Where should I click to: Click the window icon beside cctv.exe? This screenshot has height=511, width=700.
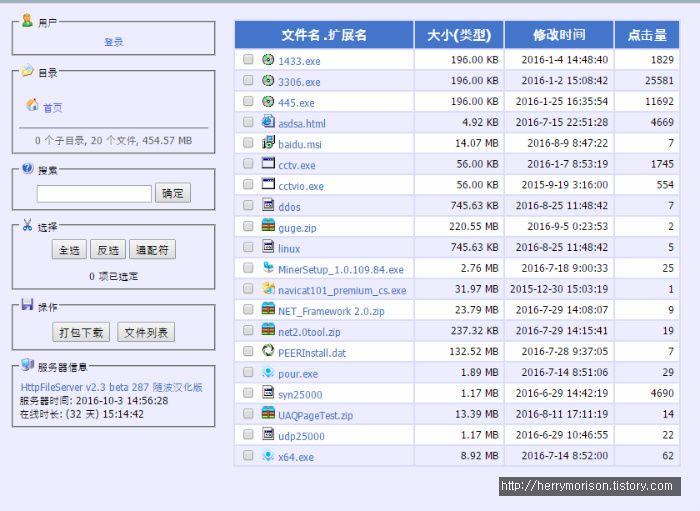coord(268,163)
